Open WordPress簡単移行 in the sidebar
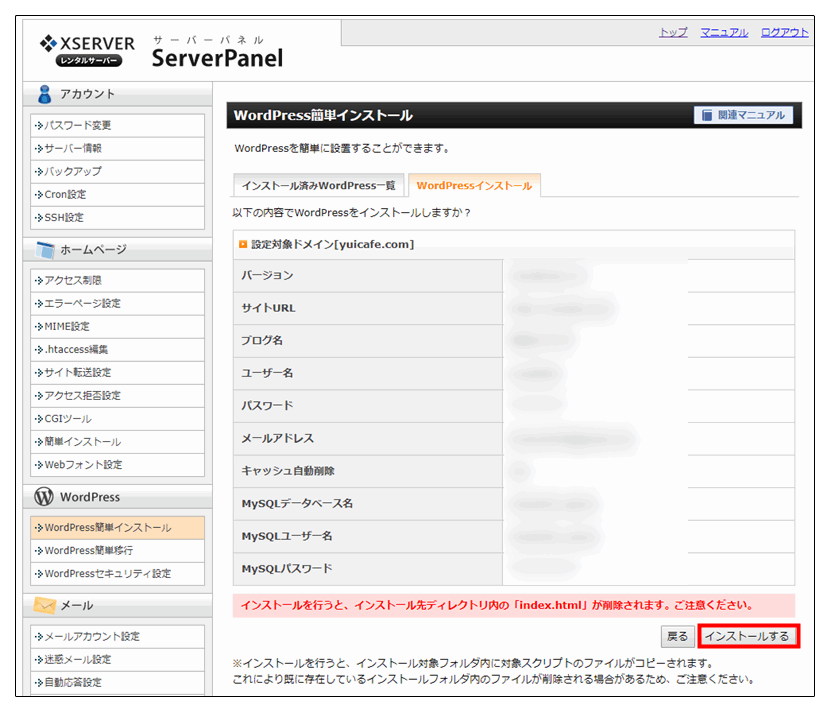Viewport: 830px width, 712px height. click(x=118, y=551)
